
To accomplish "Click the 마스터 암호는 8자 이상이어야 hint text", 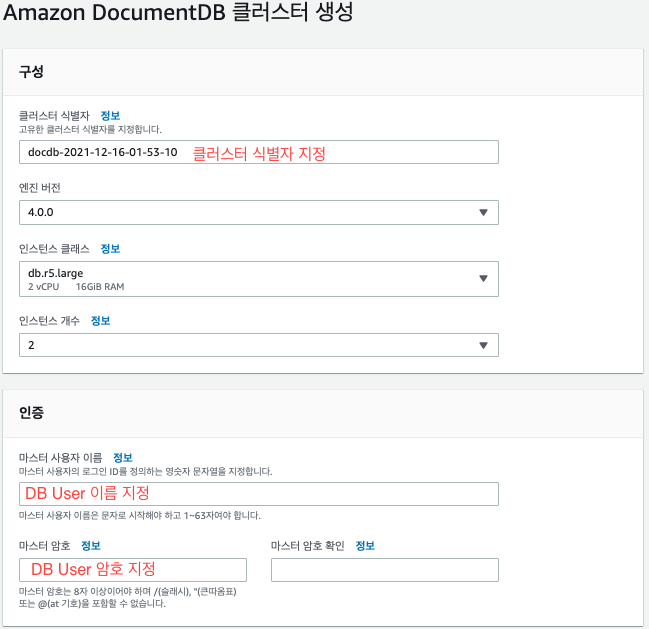I will pyautogui.click(x=127, y=598).
